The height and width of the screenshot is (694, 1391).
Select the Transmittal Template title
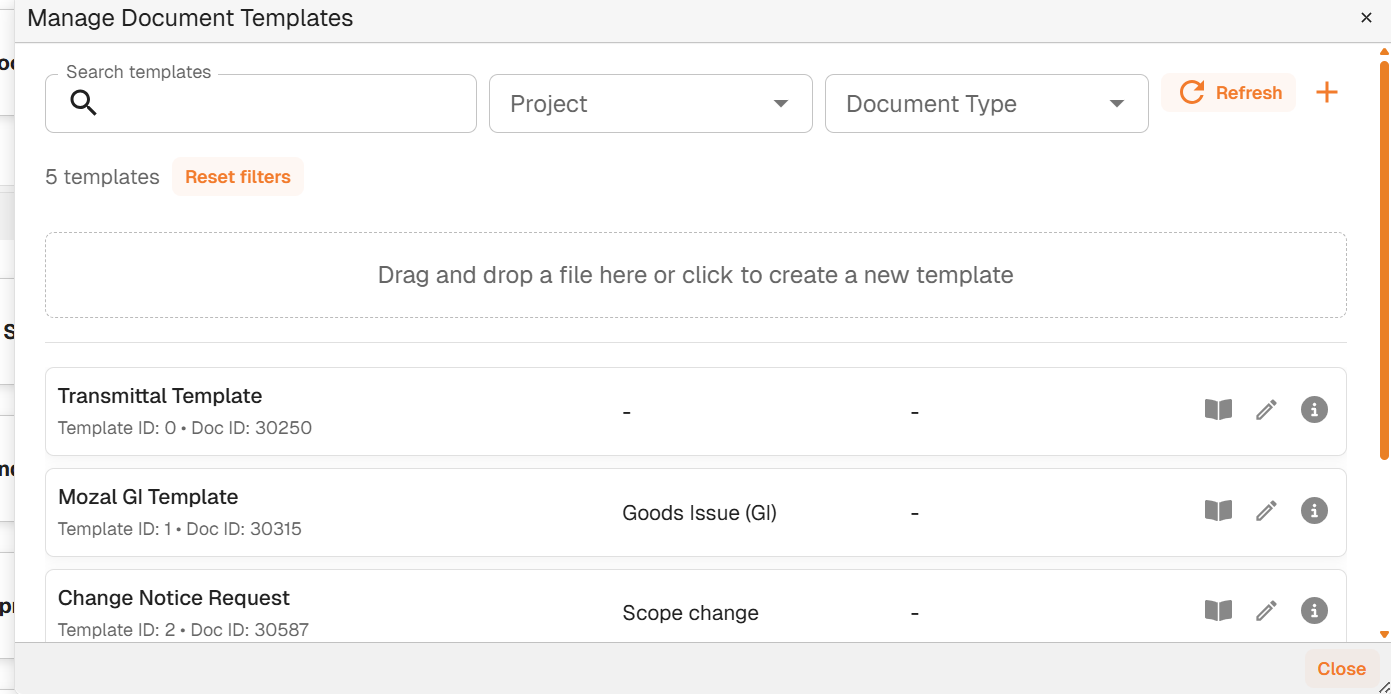pos(160,396)
